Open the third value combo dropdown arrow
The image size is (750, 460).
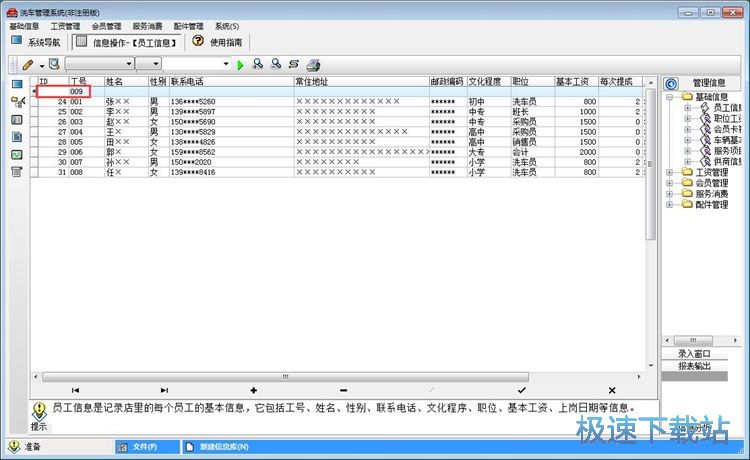point(226,64)
